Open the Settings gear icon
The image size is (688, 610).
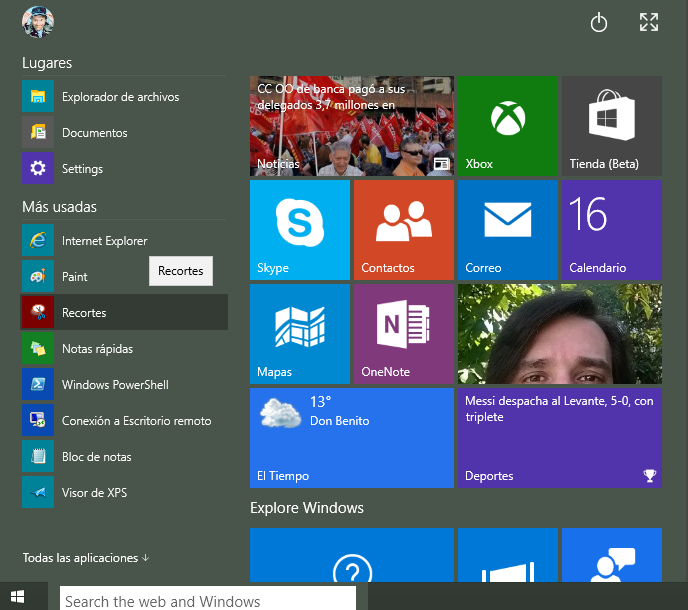click(38, 168)
